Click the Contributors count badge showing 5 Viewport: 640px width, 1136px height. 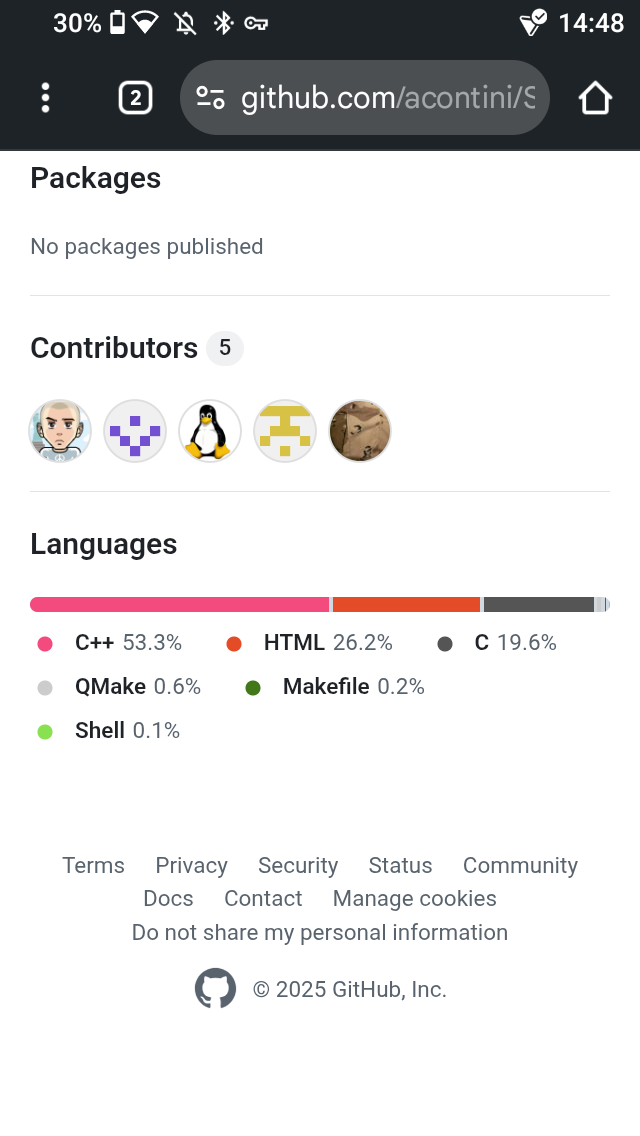coord(225,348)
